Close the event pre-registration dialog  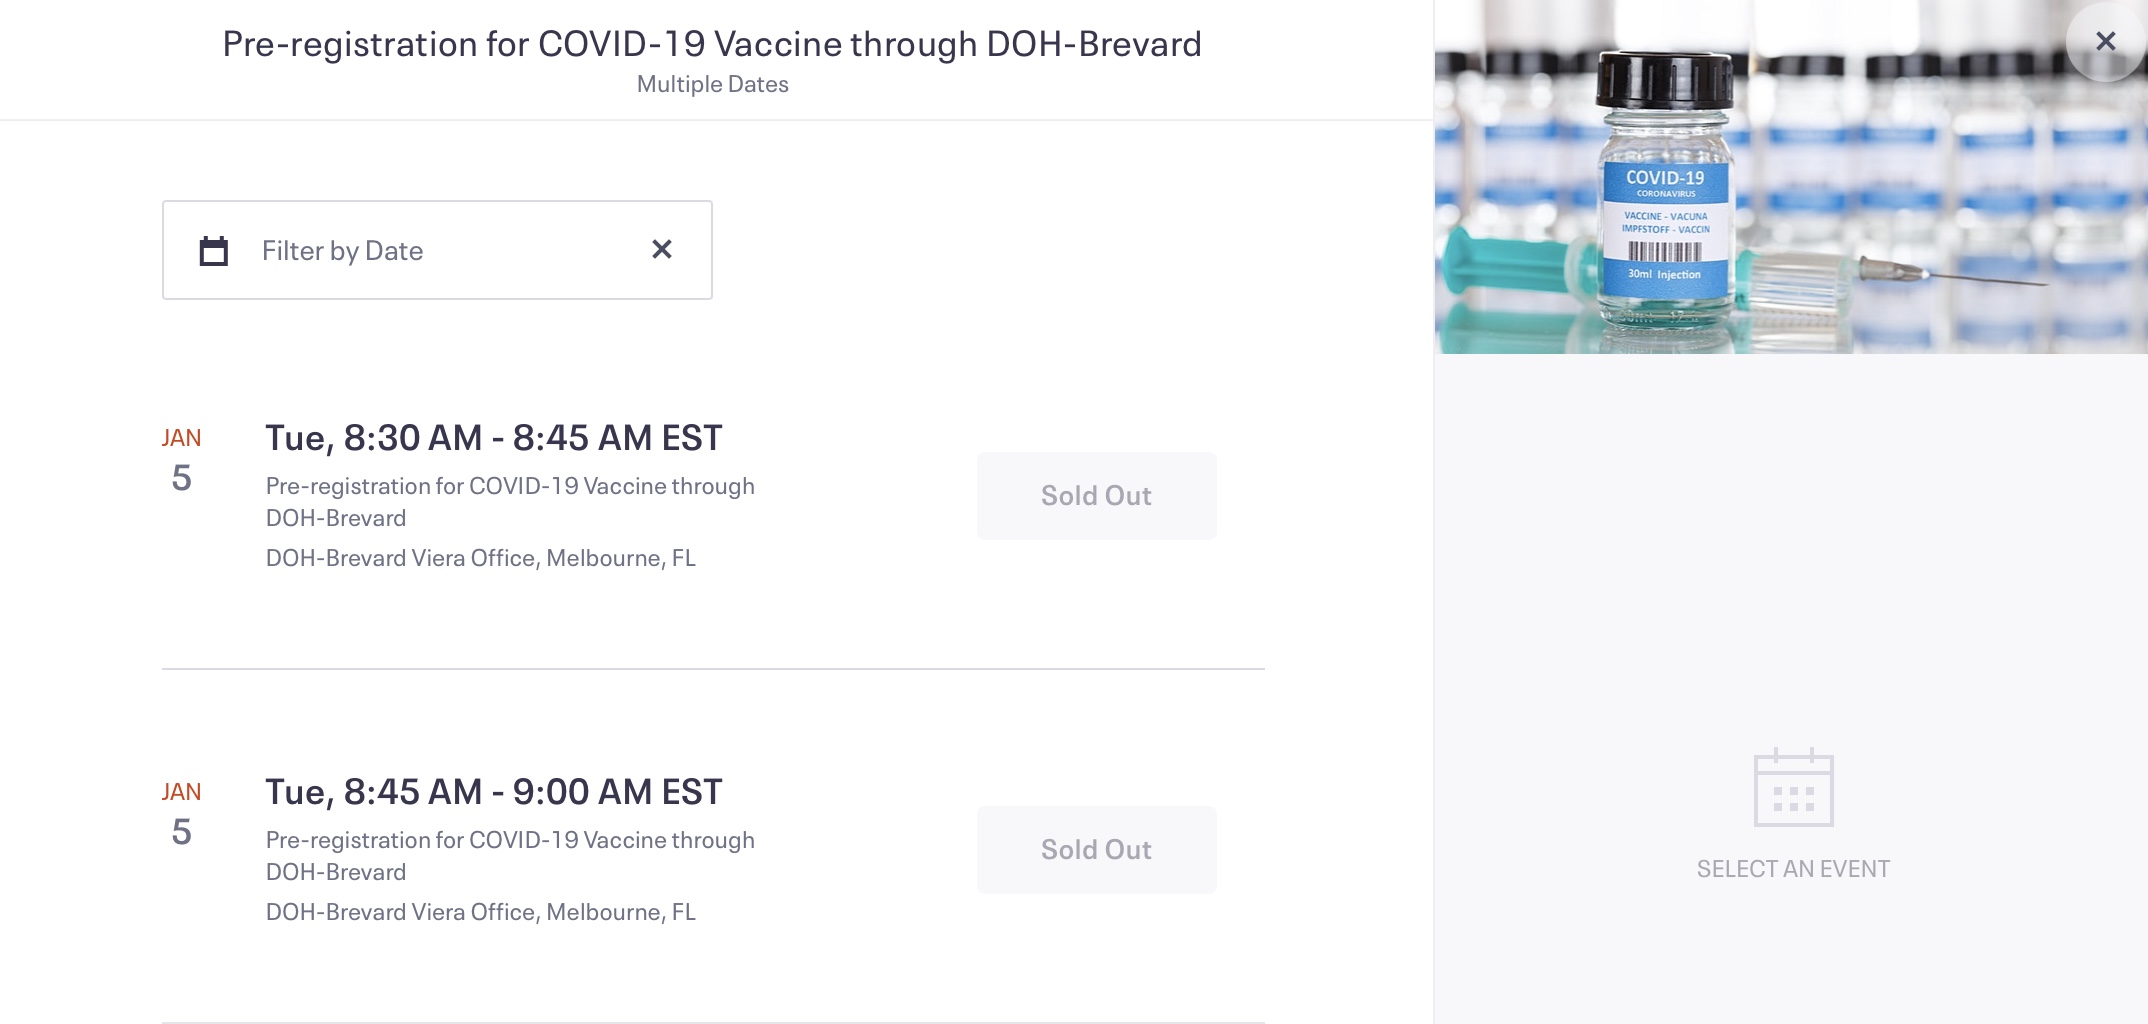(2105, 41)
